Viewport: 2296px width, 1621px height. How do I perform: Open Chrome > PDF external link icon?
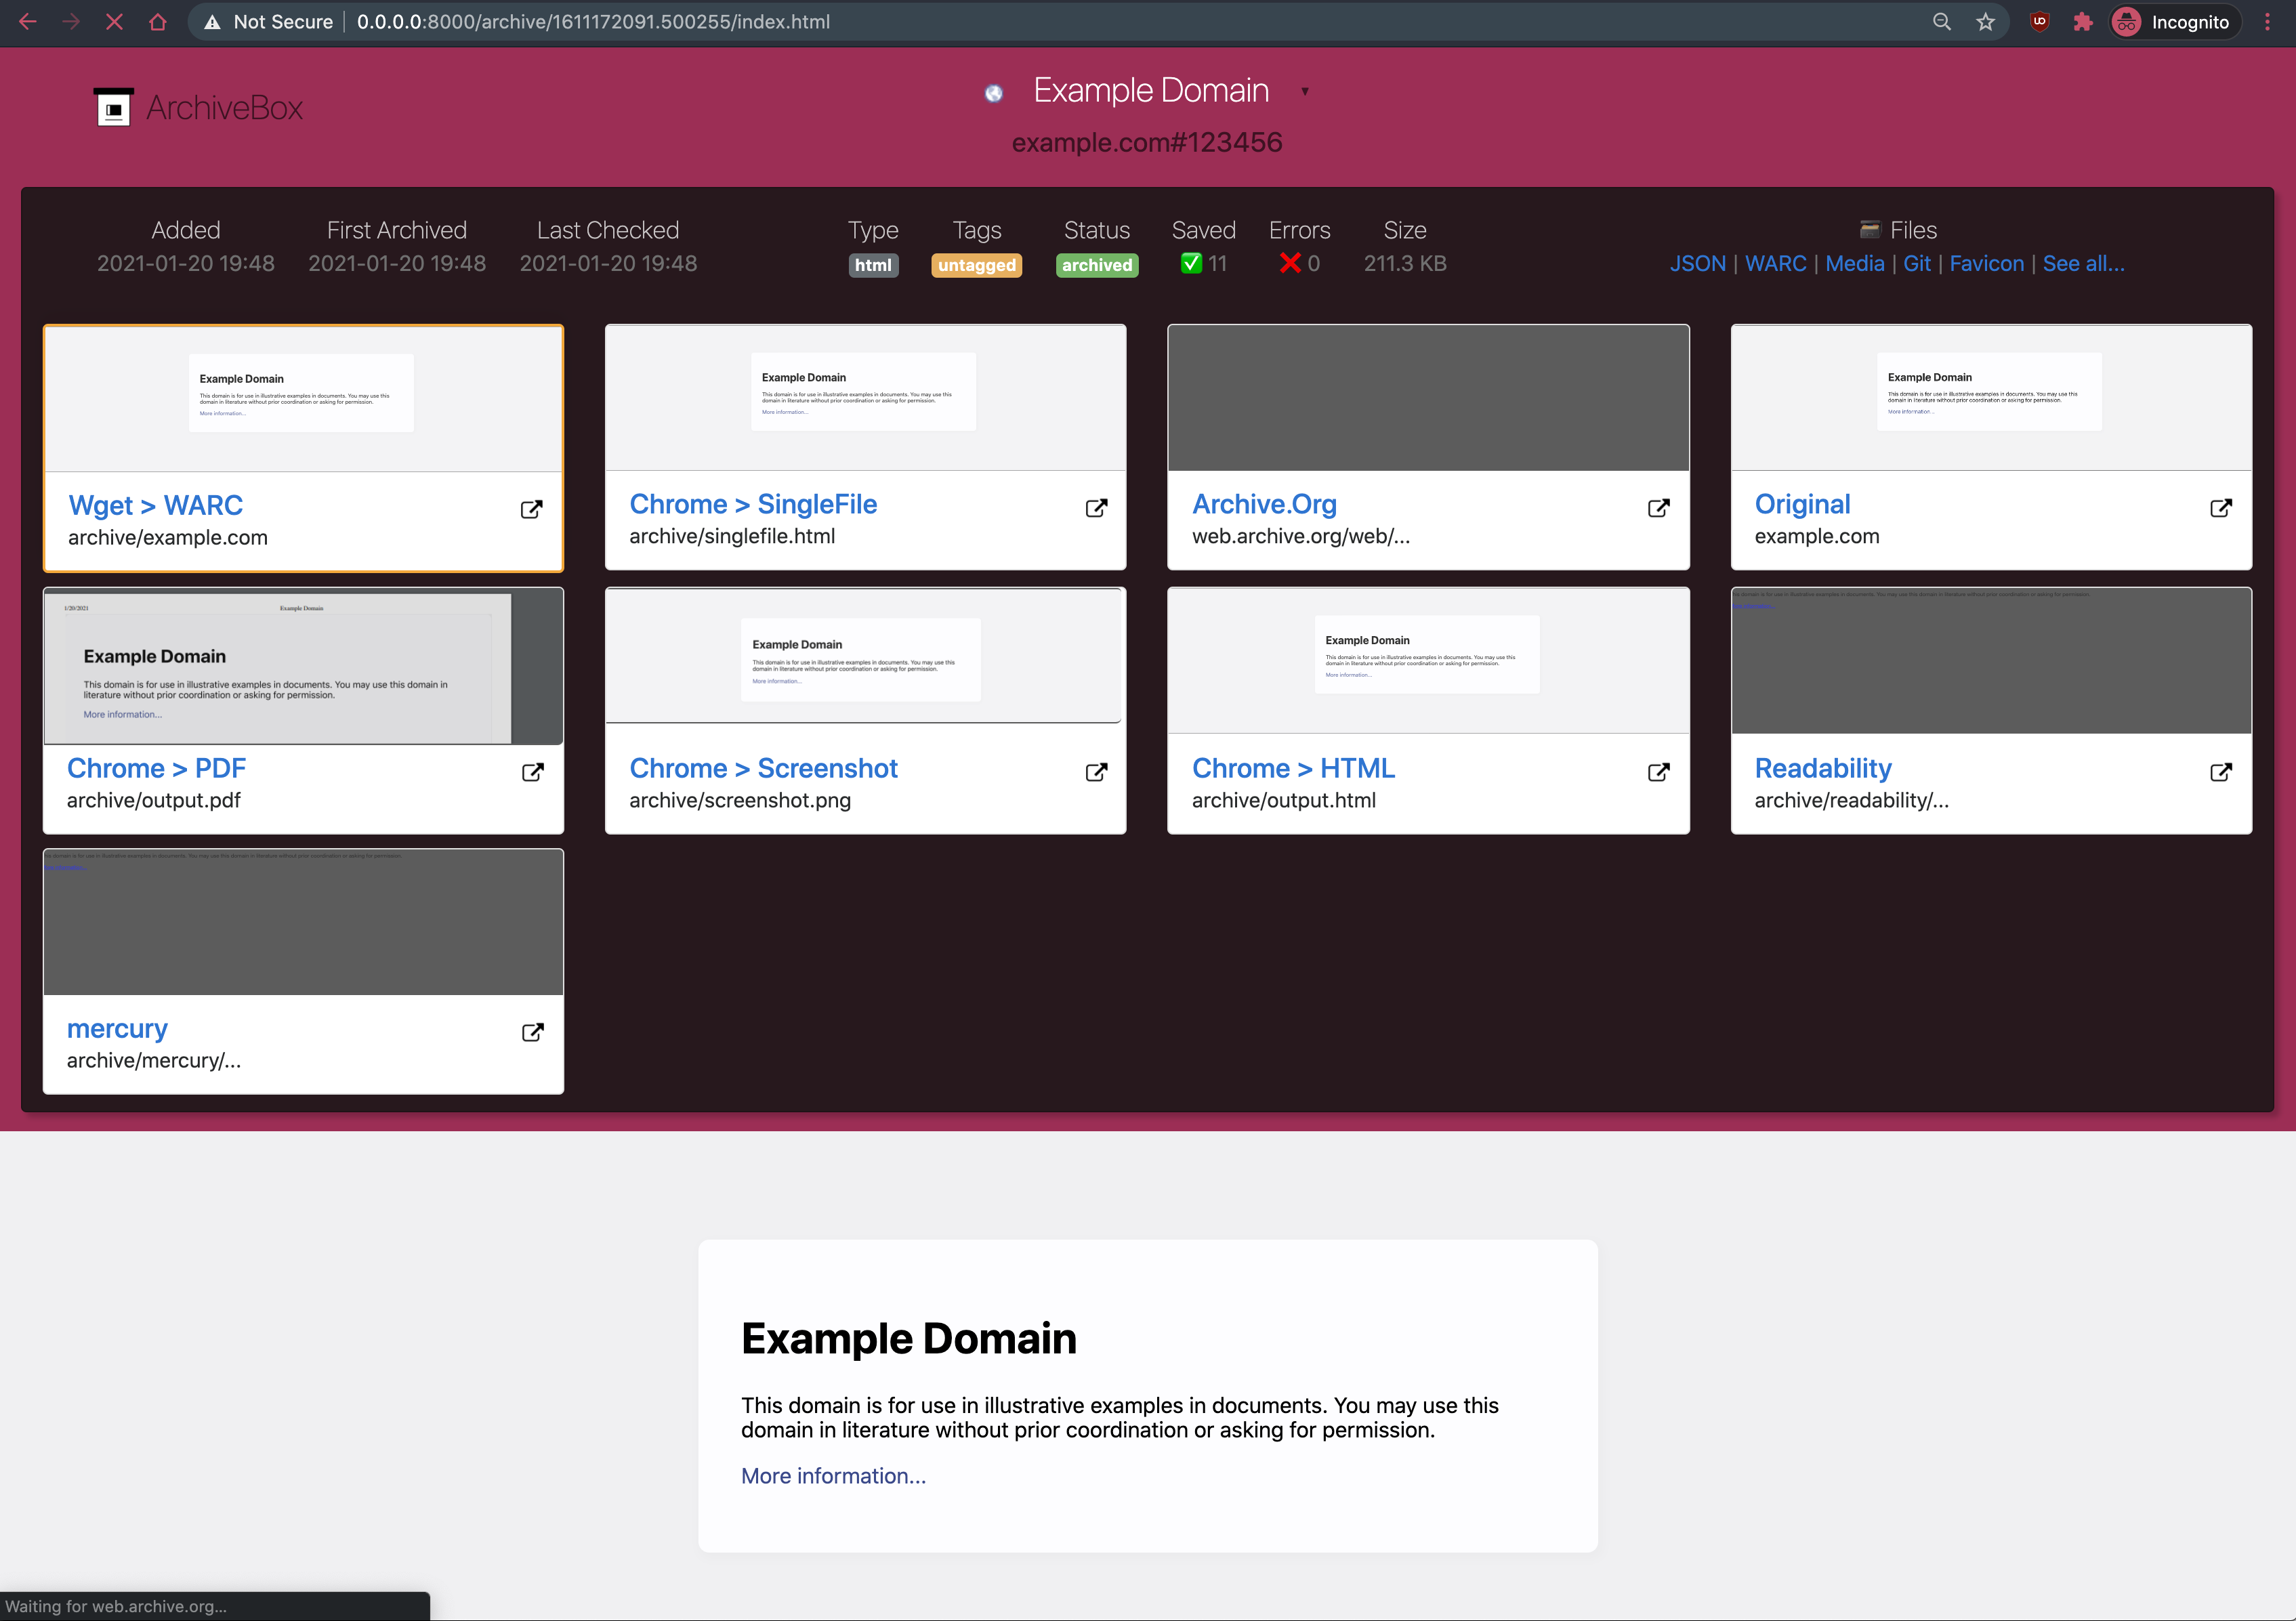coord(533,772)
